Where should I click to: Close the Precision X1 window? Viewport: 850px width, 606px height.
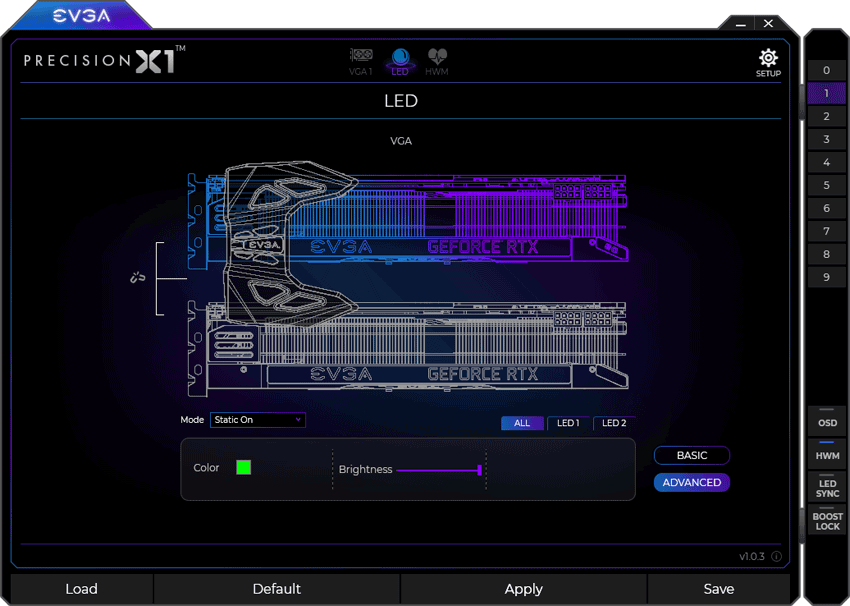click(x=768, y=23)
